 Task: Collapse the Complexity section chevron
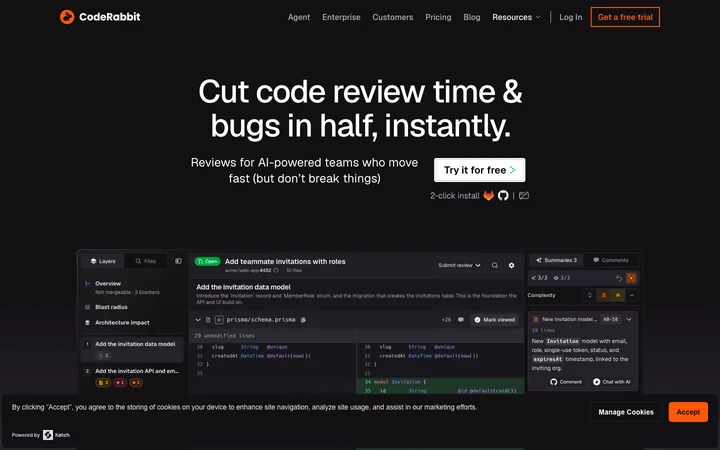[632, 295]
